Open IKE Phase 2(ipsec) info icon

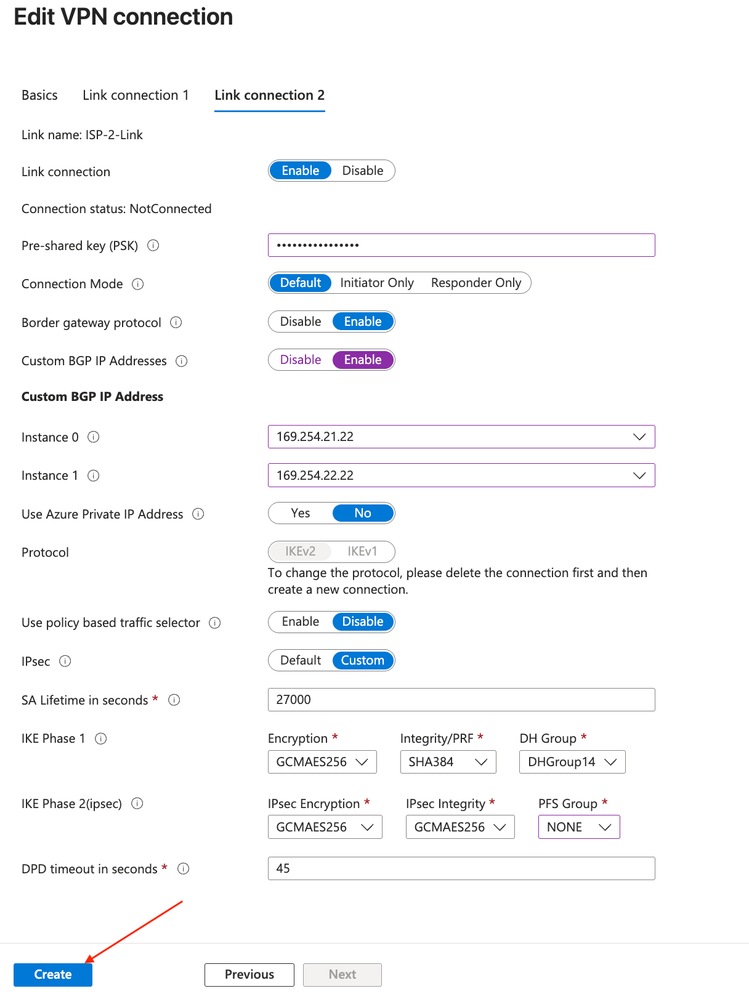137,803
